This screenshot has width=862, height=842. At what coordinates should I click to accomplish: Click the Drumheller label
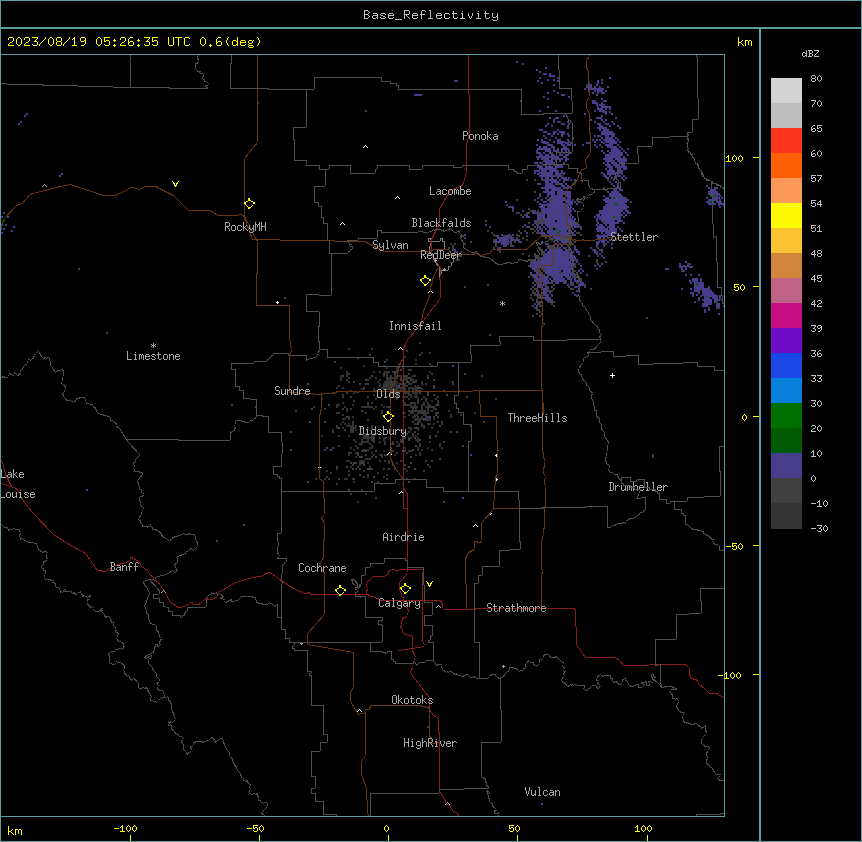coord(638,487)
